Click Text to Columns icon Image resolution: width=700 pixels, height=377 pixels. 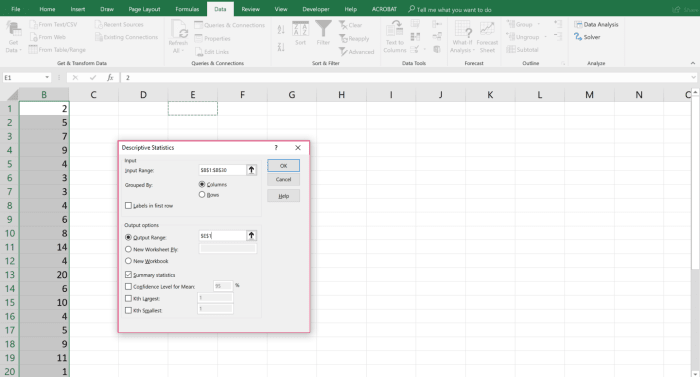[395, 29]
